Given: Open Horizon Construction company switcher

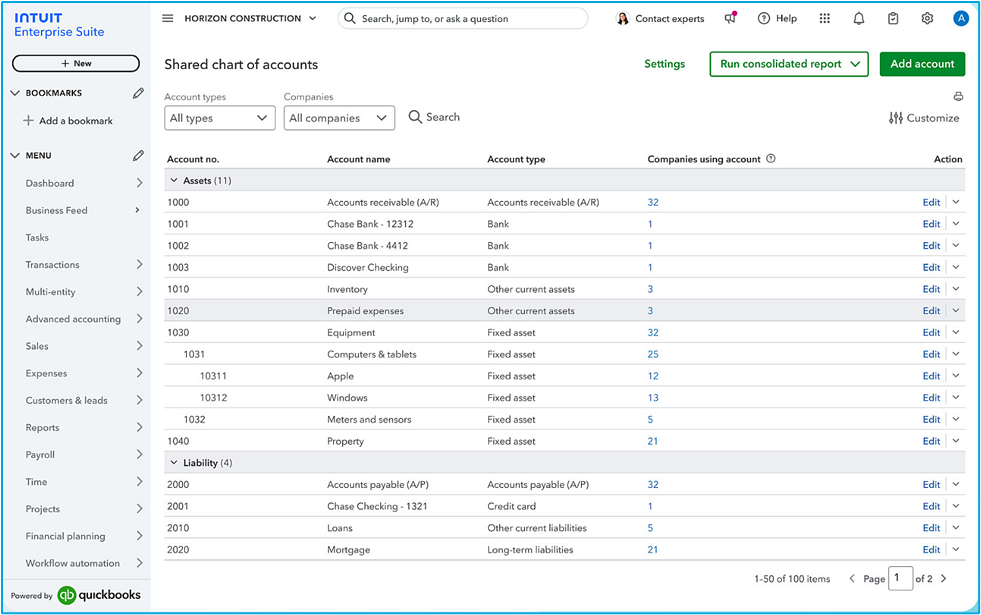Looking at the screenshot, I should pos(250,19).
